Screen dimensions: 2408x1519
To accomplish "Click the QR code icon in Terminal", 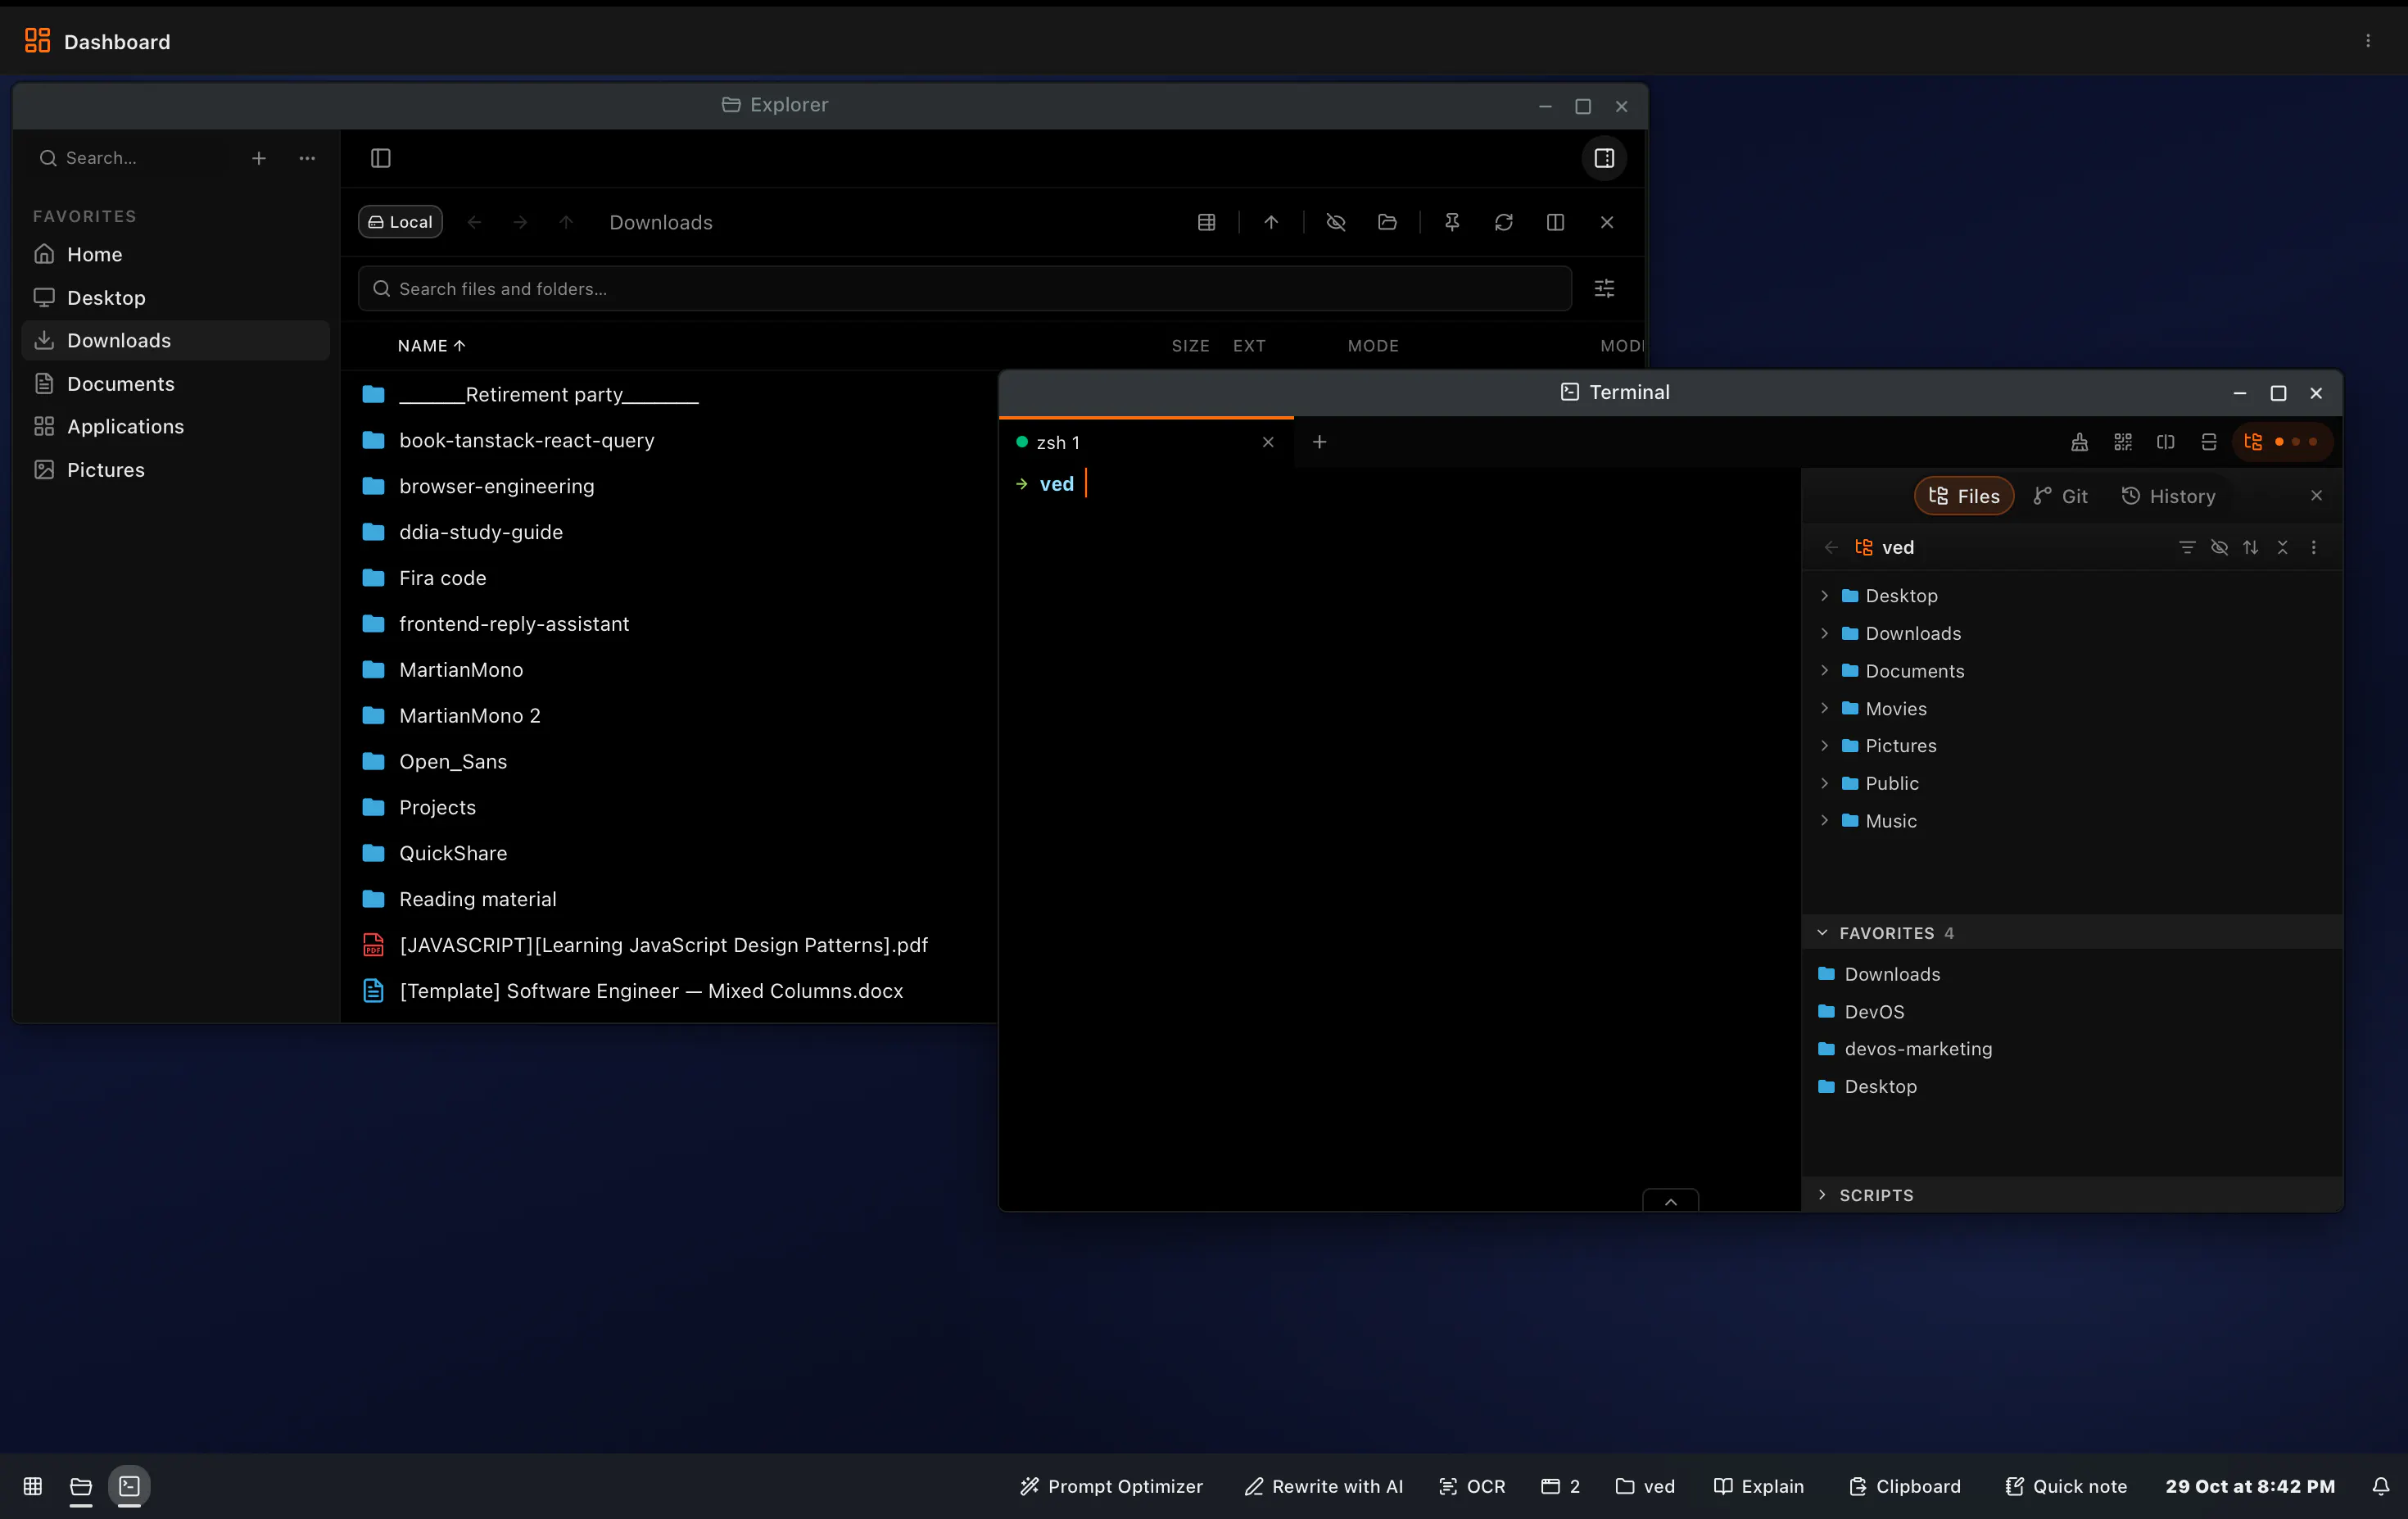I will 2123,442.
